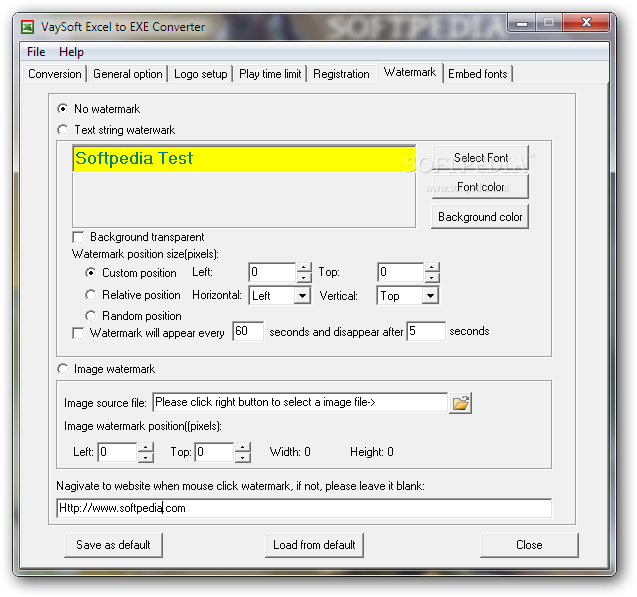
Task: Decrease custom position Top value
Action: [432, 277]
